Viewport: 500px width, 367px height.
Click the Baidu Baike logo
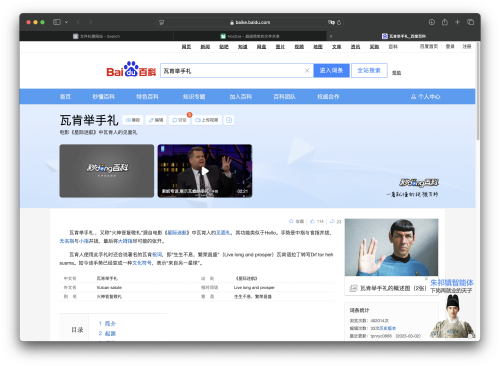131,69
